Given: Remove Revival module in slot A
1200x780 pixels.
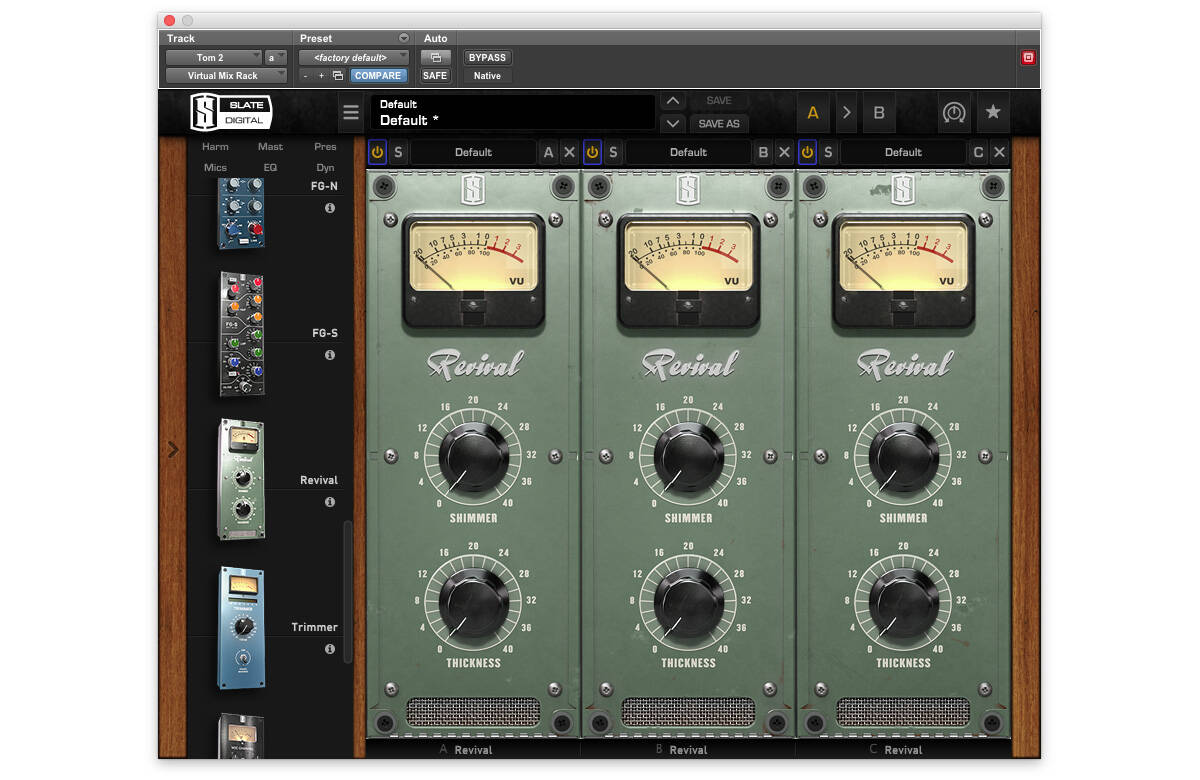Looking at the screenshot, I should click(569, 152).
